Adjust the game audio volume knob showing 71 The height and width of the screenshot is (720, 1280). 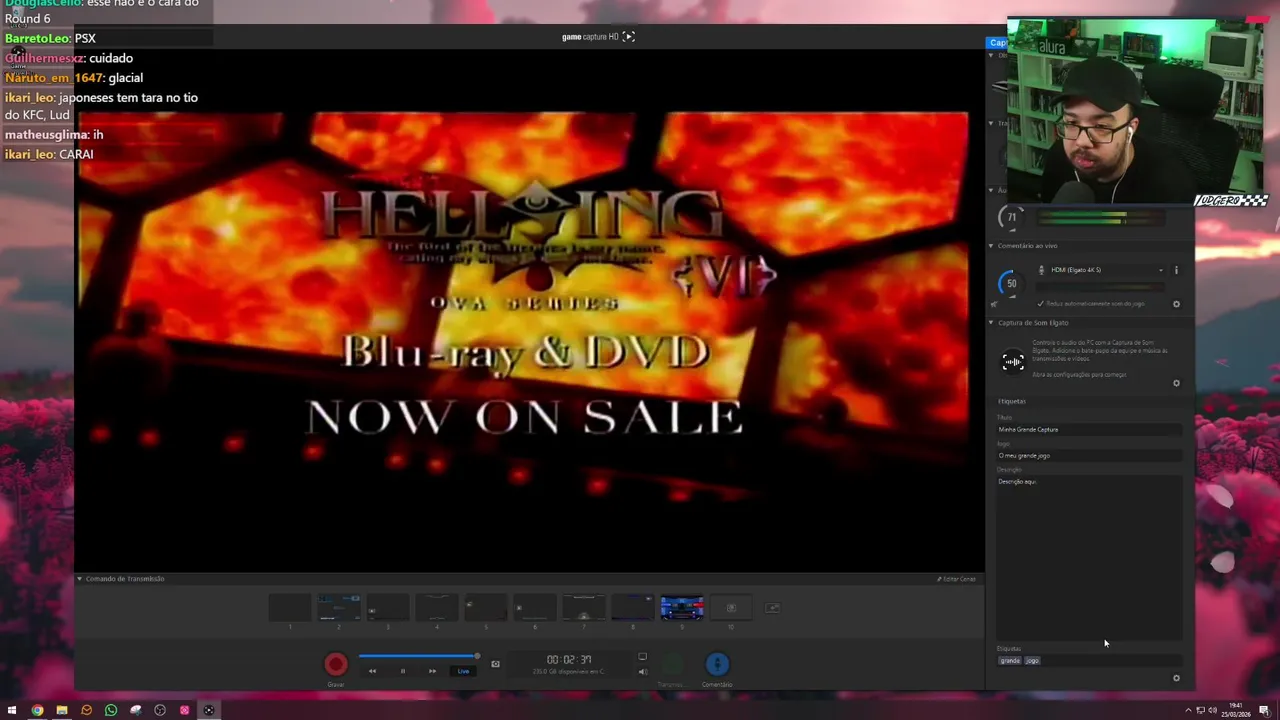click(1011, 217)
